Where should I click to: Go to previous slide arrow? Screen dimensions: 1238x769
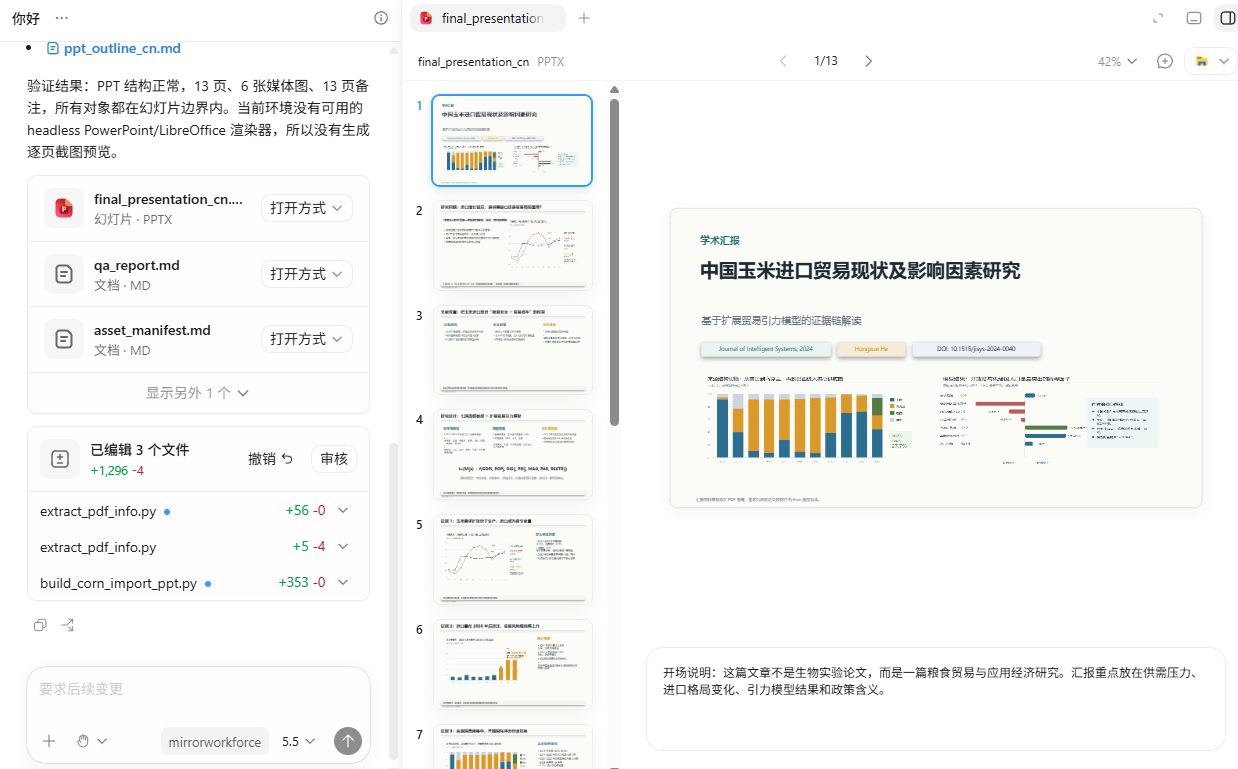click(784, 61)
